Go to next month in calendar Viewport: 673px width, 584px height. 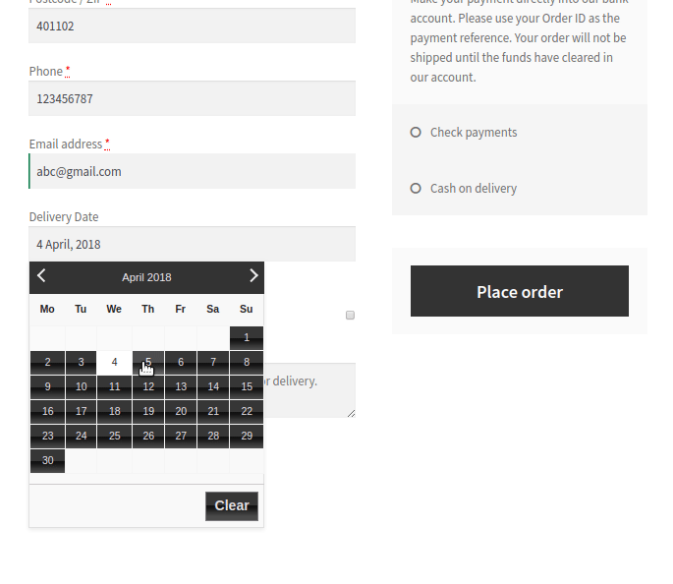[x=254, y=275]
